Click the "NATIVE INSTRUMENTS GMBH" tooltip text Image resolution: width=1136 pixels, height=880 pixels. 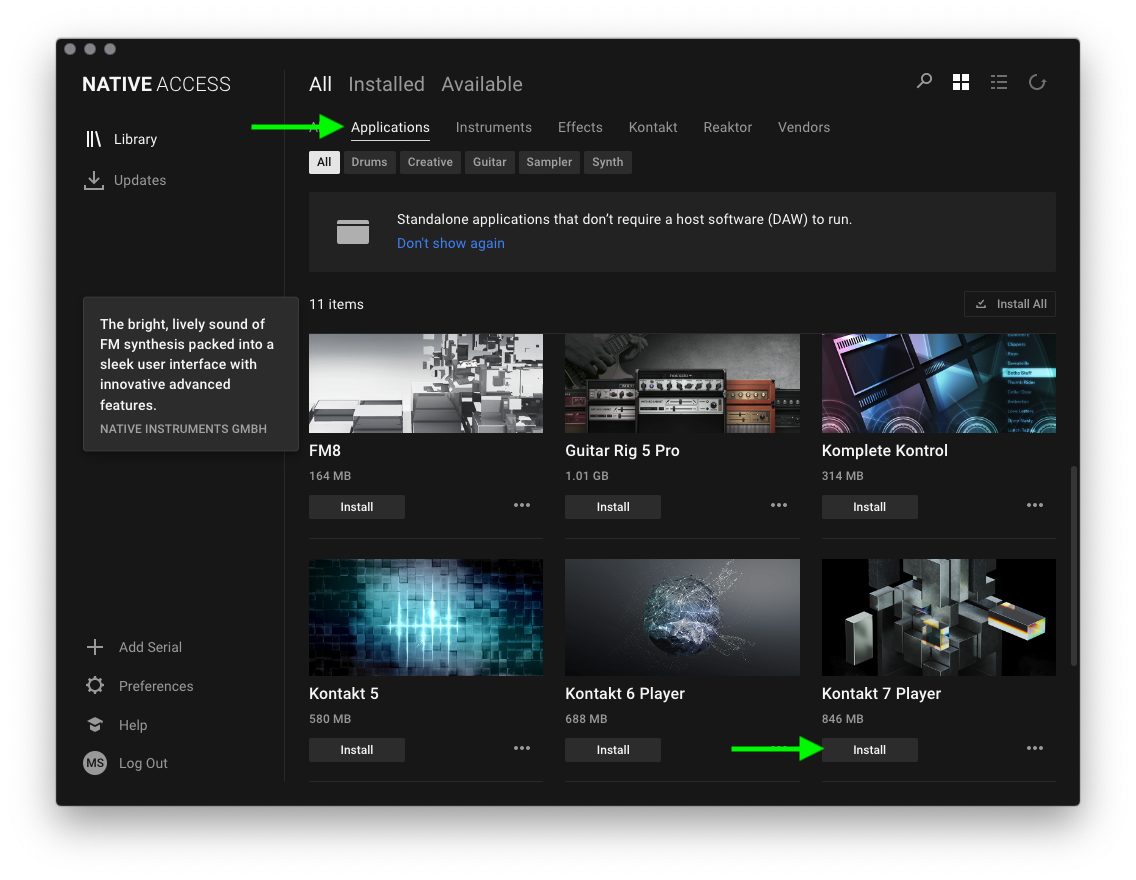pyautogui.click(x=183, y=429)
